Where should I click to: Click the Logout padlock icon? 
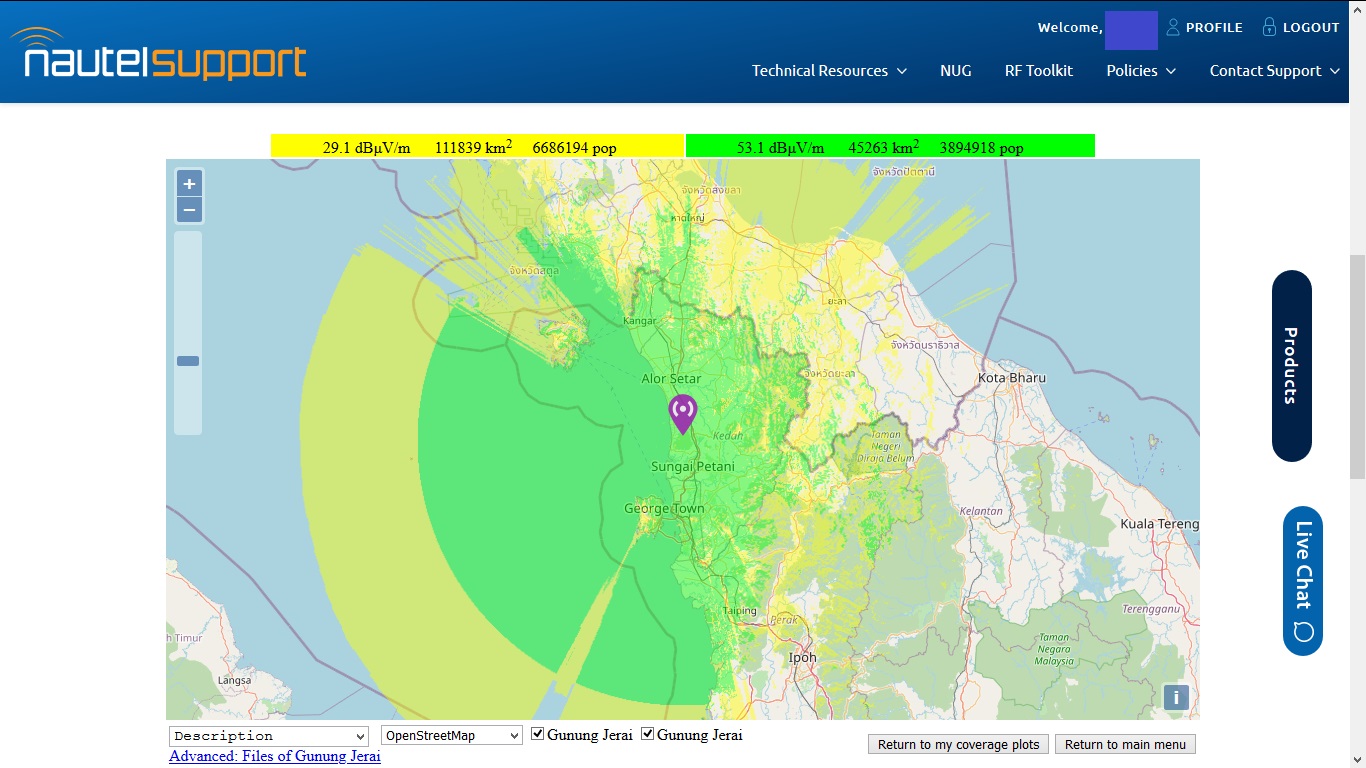pos(1268,26)
